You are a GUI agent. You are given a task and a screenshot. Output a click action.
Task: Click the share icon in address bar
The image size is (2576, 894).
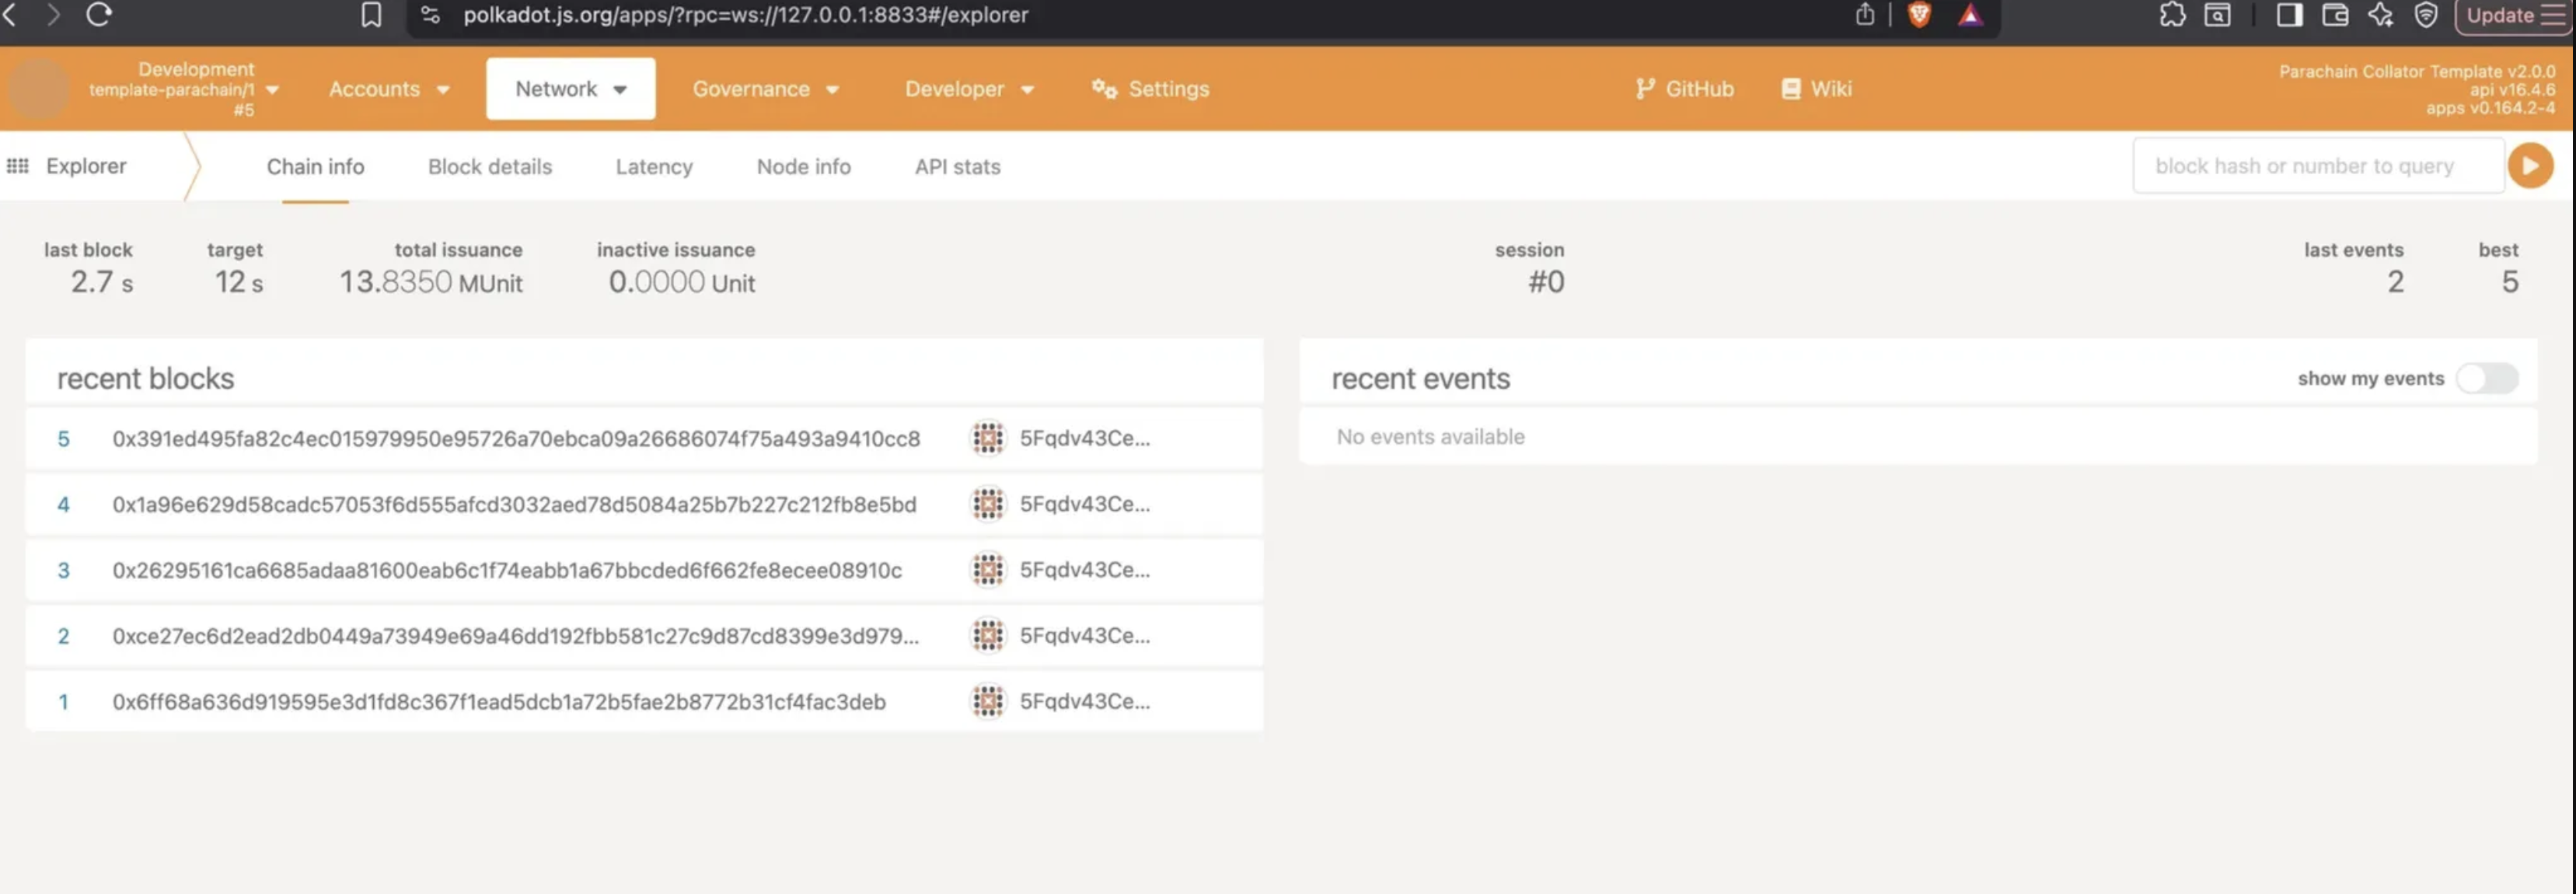coord(1865,15)
